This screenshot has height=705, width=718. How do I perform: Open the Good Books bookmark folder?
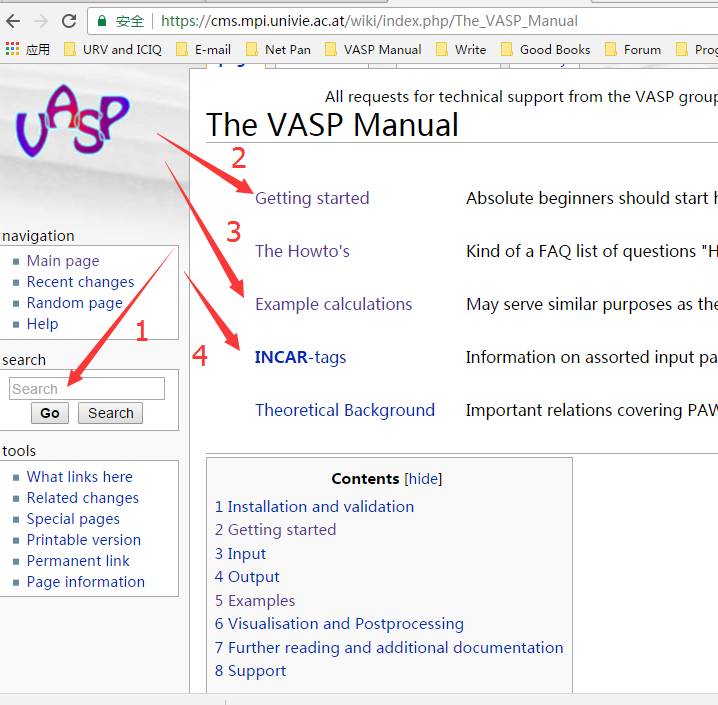pyautogui.click(x=545, y=49)
